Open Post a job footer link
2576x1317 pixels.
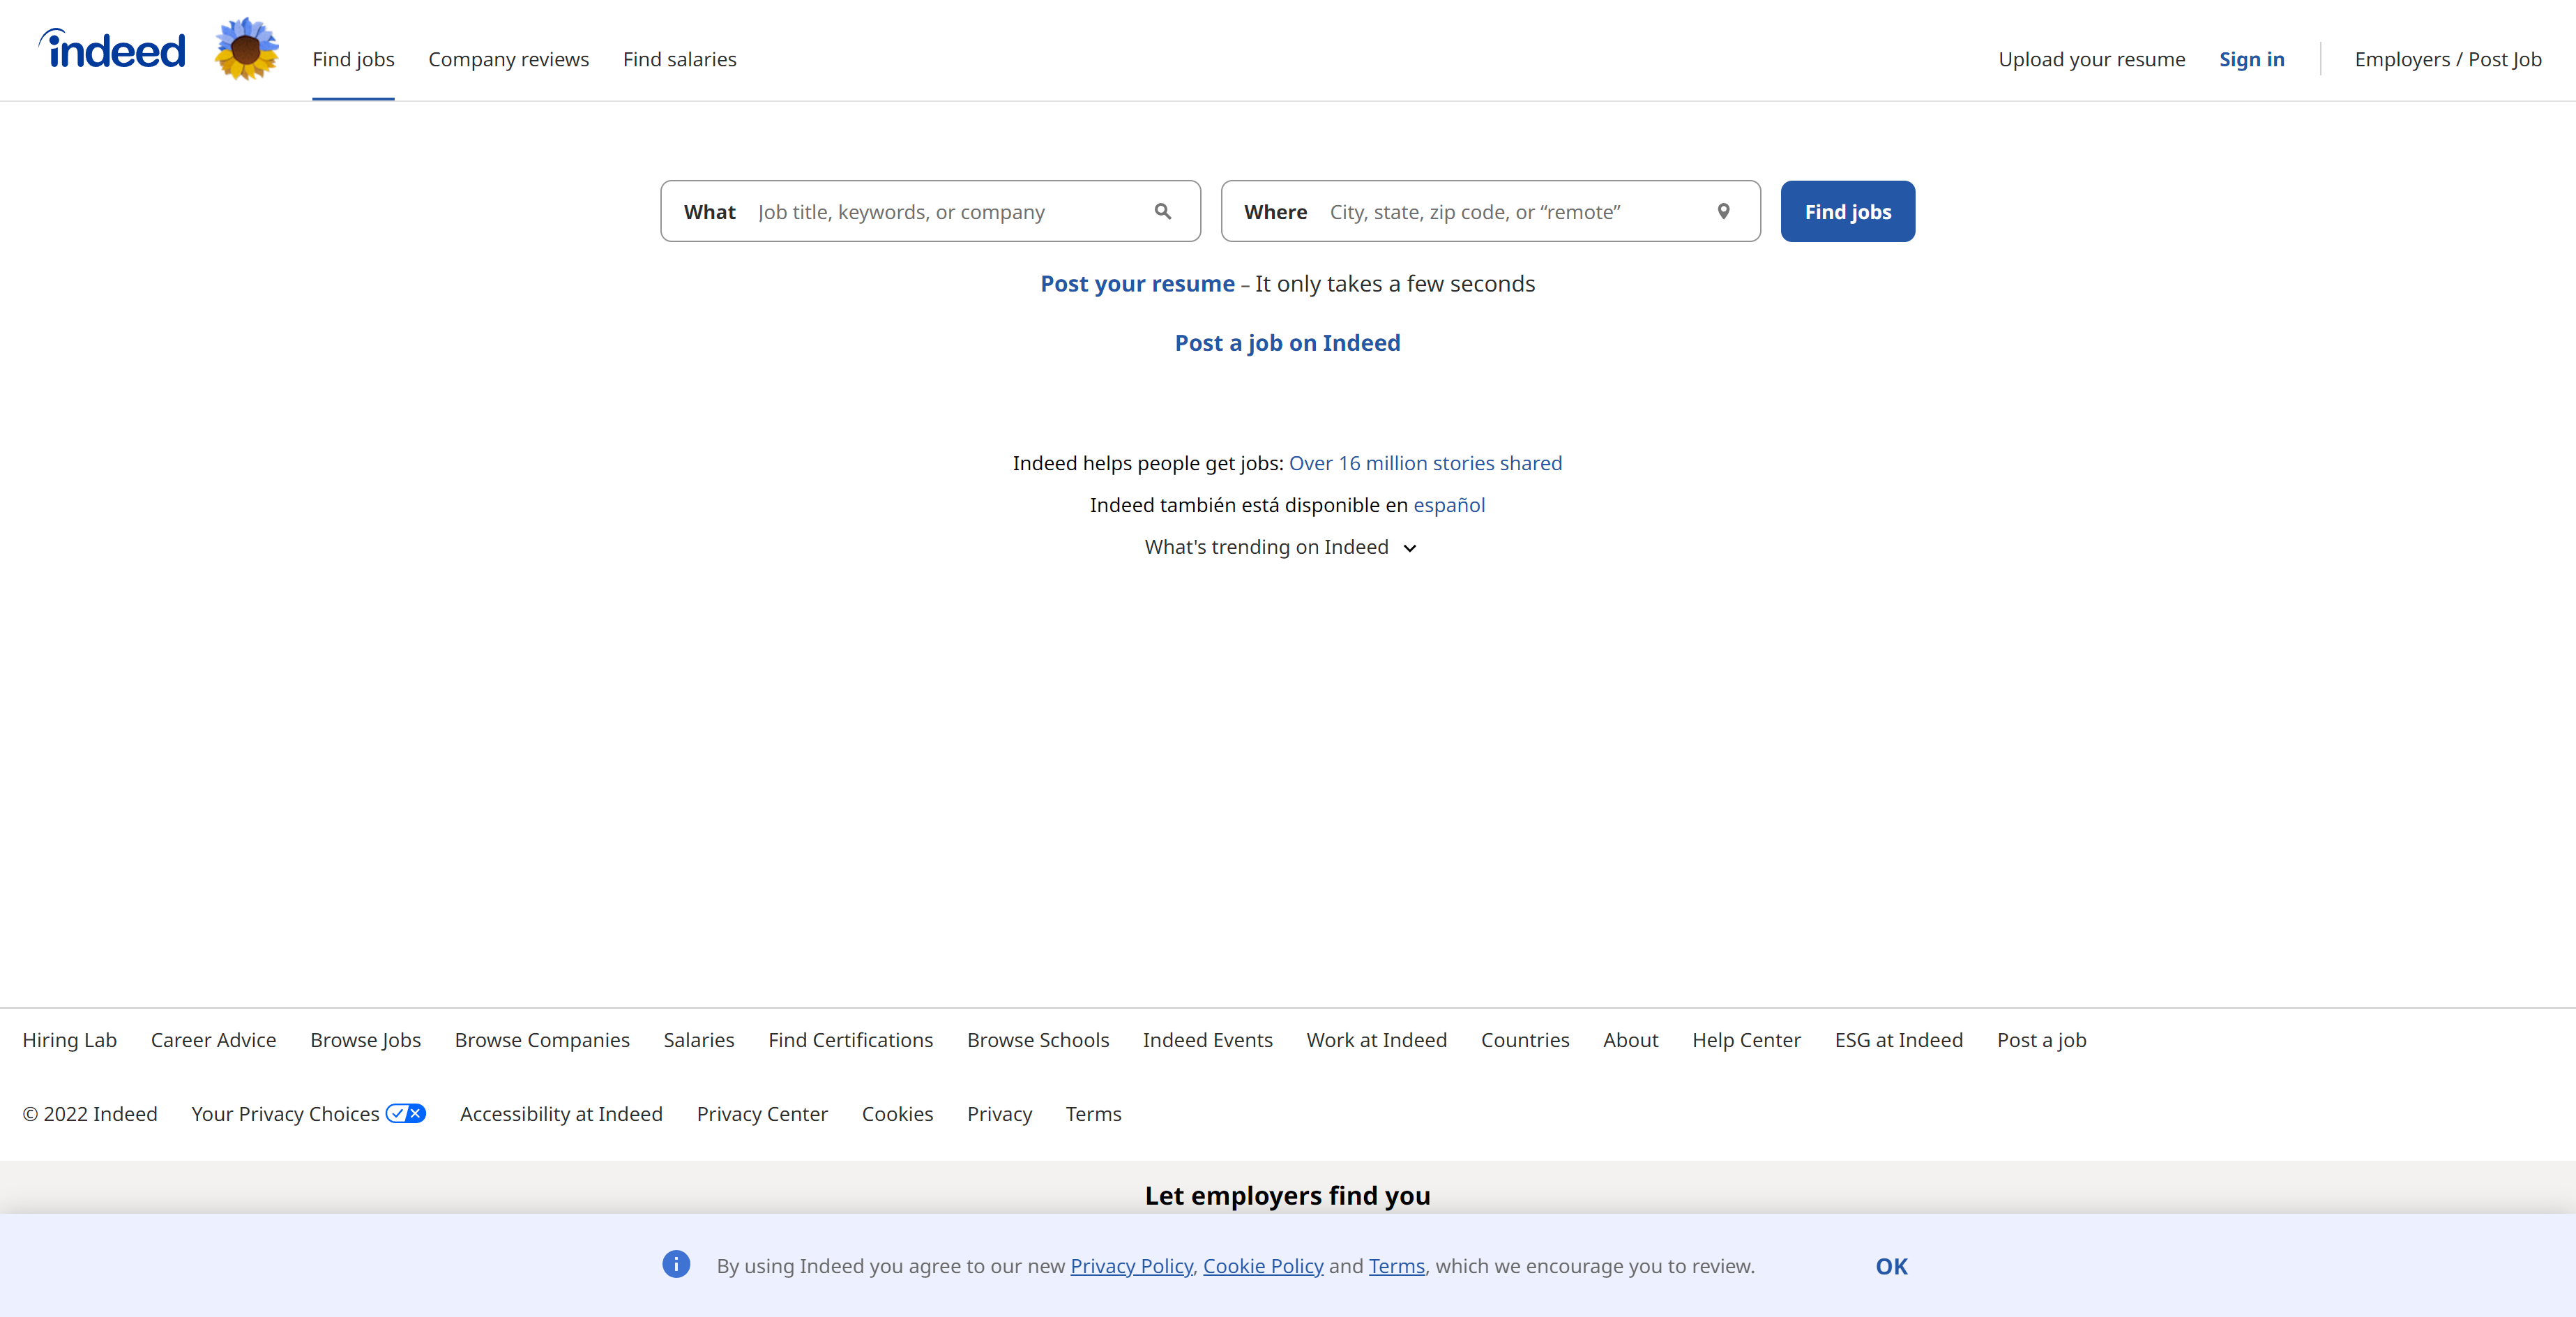pos(2041,1040)
